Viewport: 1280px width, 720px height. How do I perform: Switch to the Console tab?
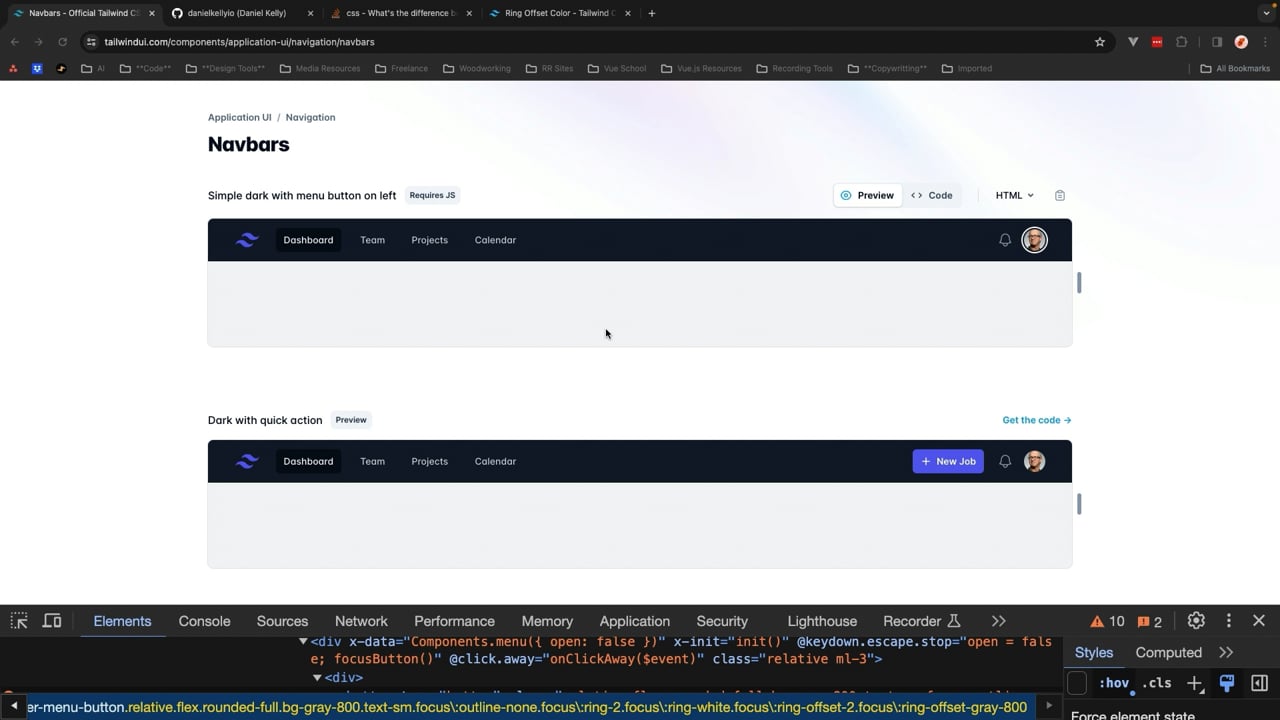point(204,621)
